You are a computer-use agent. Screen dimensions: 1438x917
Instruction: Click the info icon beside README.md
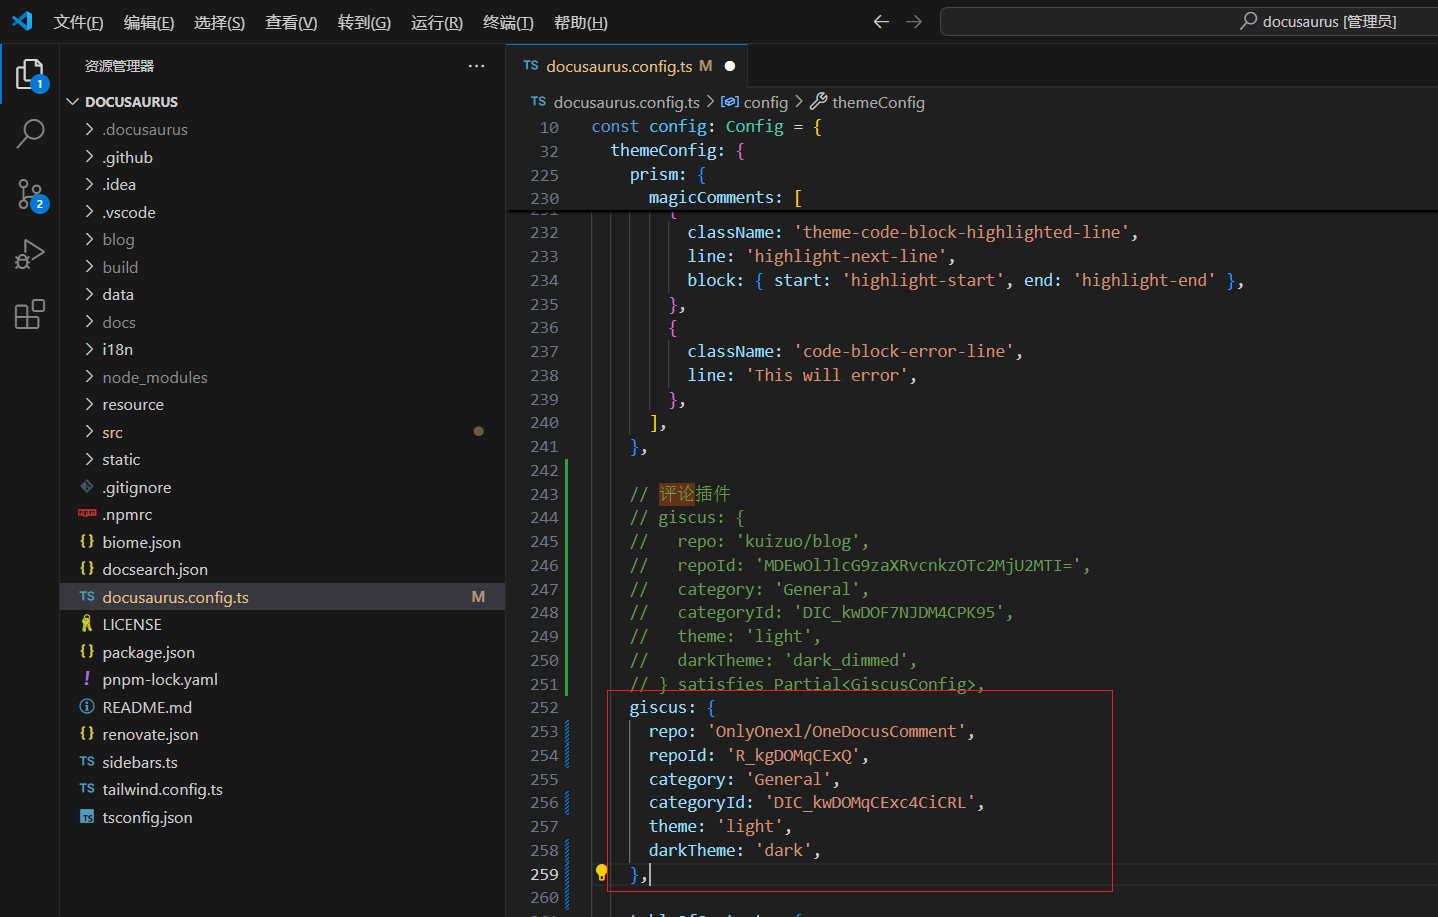[x=87, y=707]
